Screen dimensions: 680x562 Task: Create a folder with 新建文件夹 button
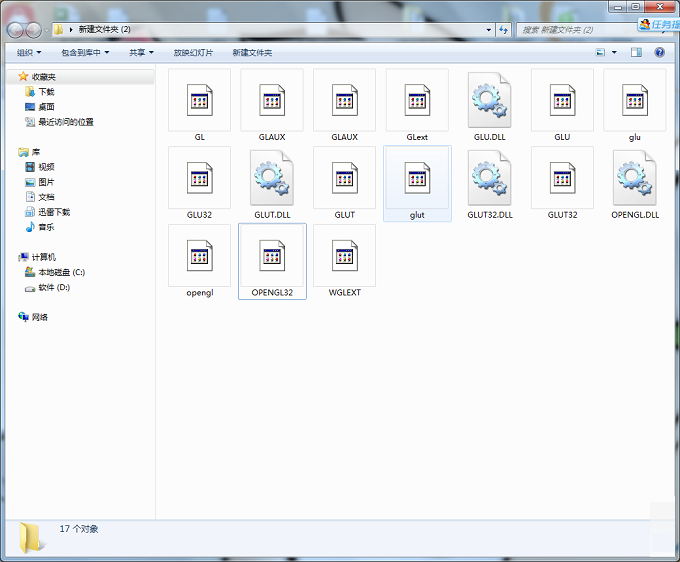pyautogui.click(x=252, y=52)
